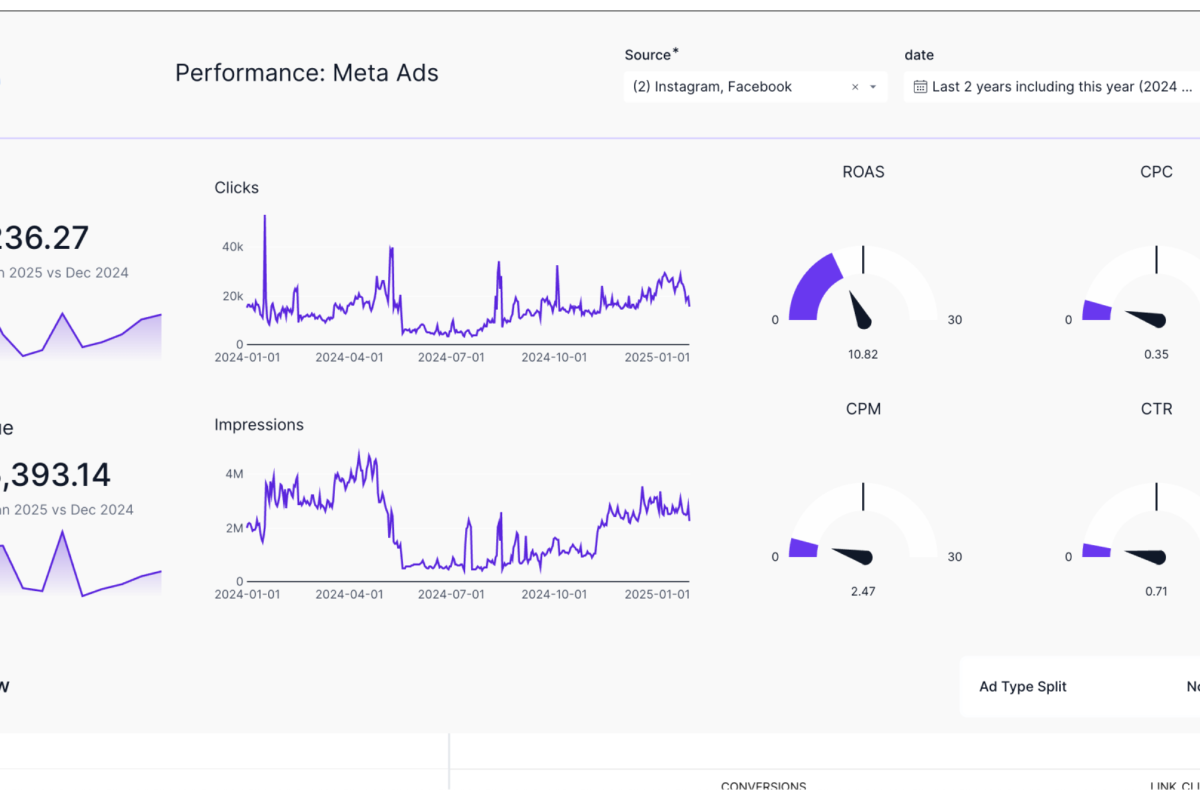Expand the Source filter dropdown arrow
1200x800 pixels.
pos(872,87)
